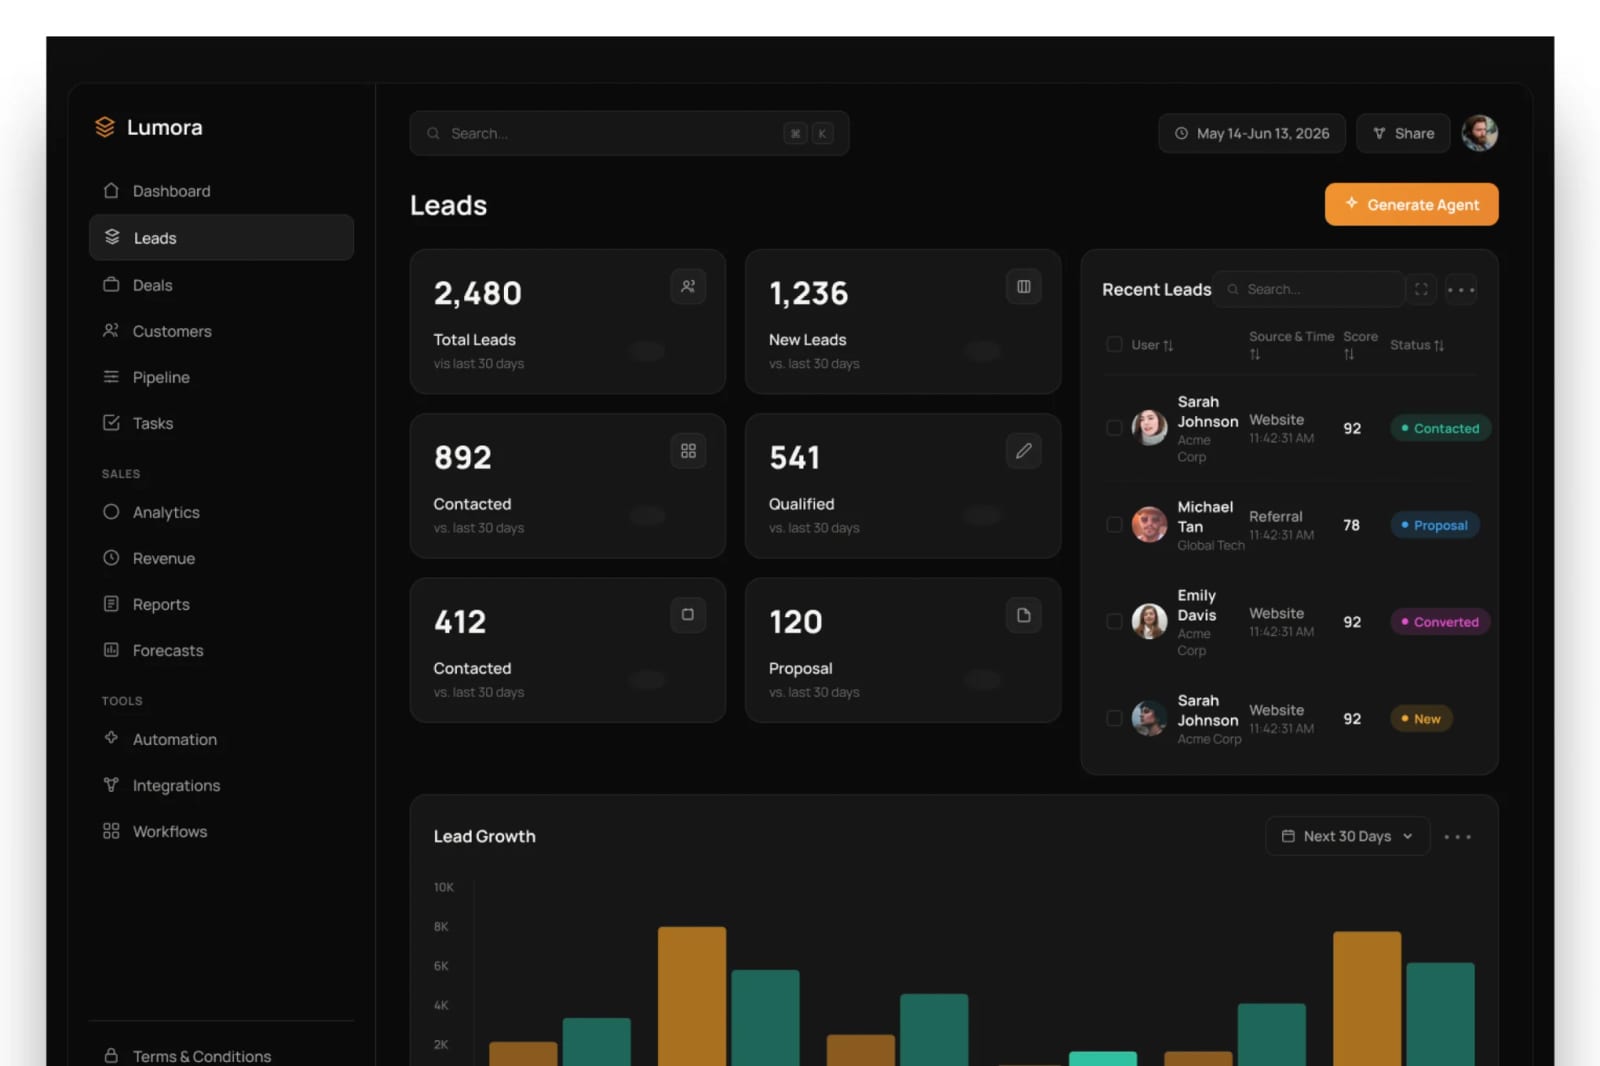
Task: Open Terms & Conditions link
Action: 202,1056
